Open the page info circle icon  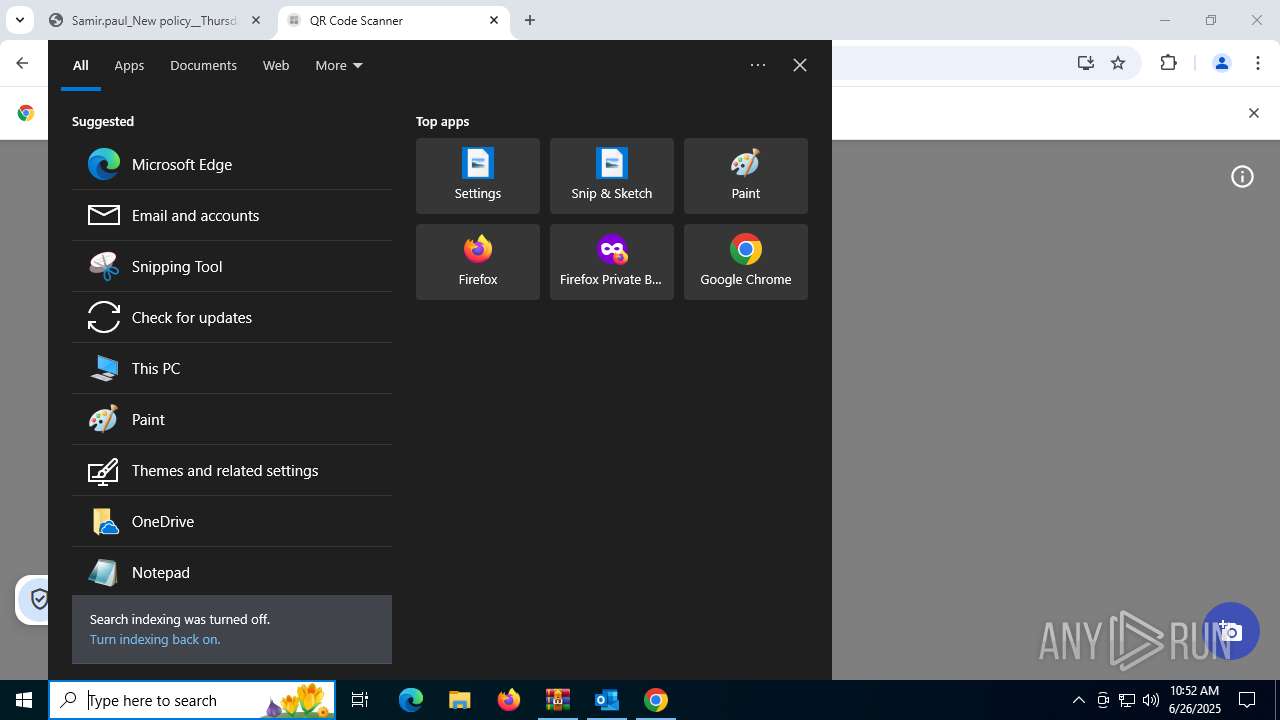point(1242,177)
